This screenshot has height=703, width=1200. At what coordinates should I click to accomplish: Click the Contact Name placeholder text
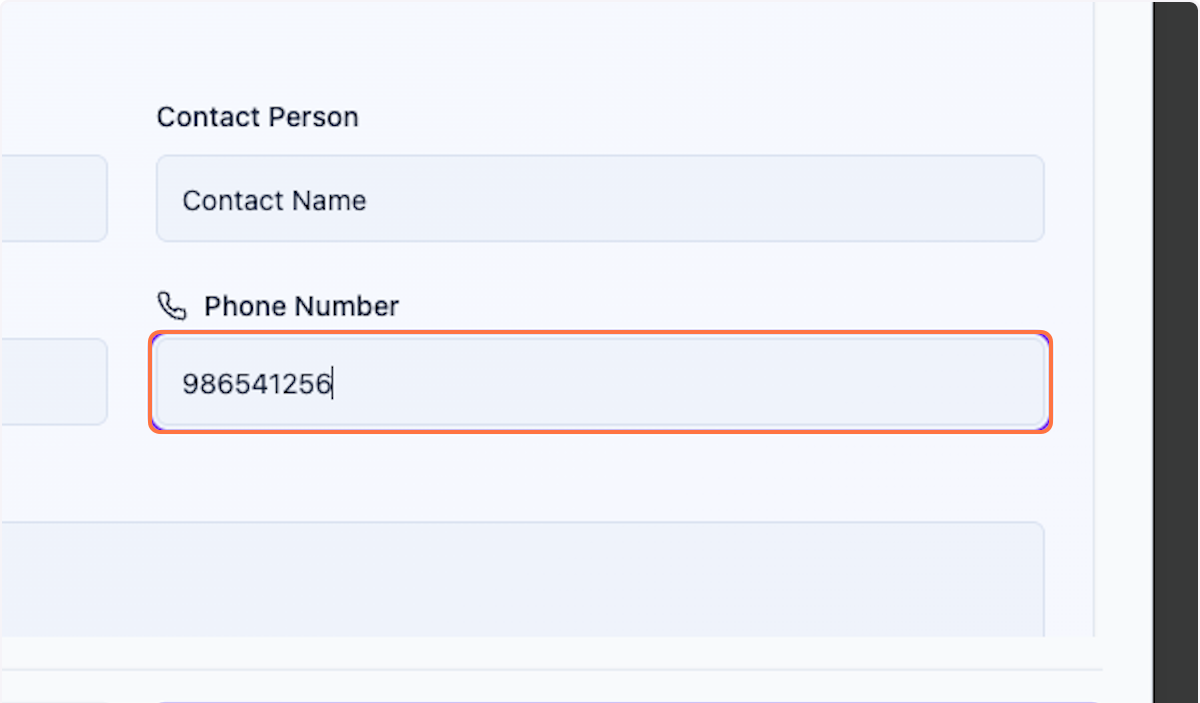pyautogui.click(x=274, y=200)
